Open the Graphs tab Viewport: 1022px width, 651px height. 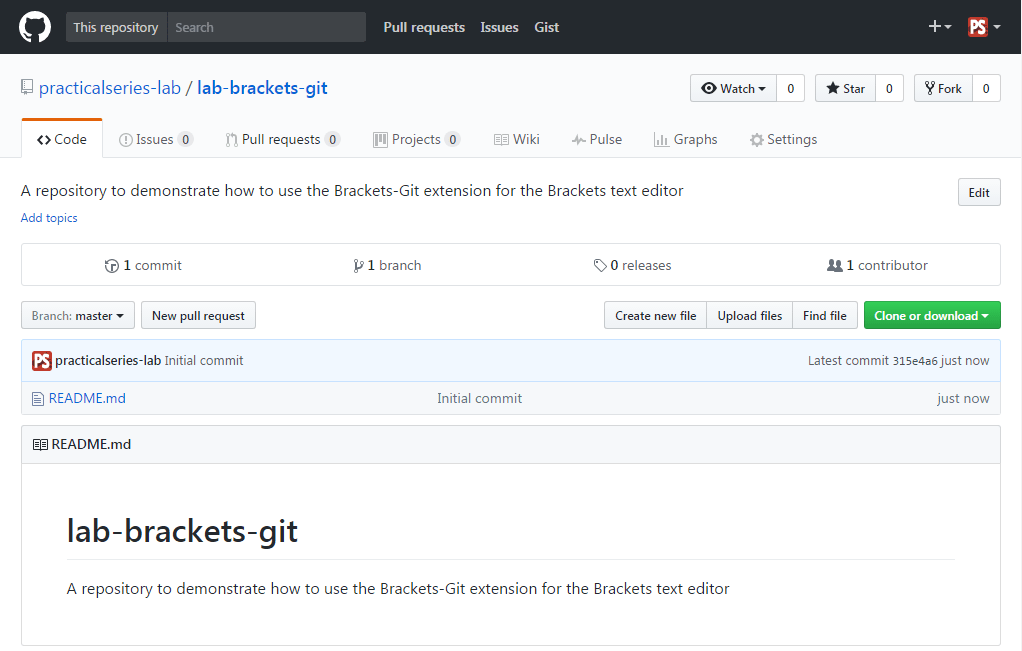(x=686, y=139)
